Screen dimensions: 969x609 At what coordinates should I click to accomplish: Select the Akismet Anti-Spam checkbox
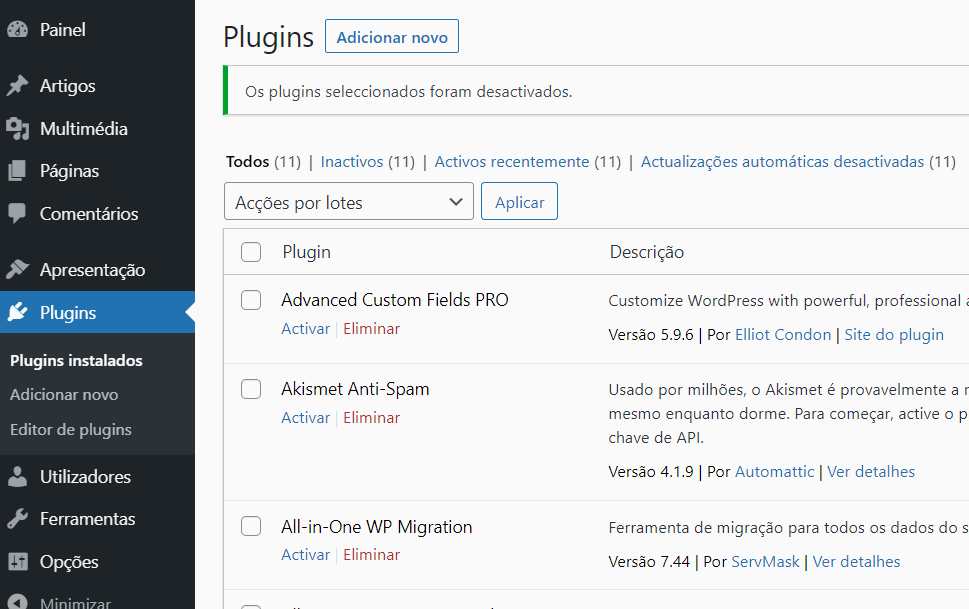click(x=251, y=389)
